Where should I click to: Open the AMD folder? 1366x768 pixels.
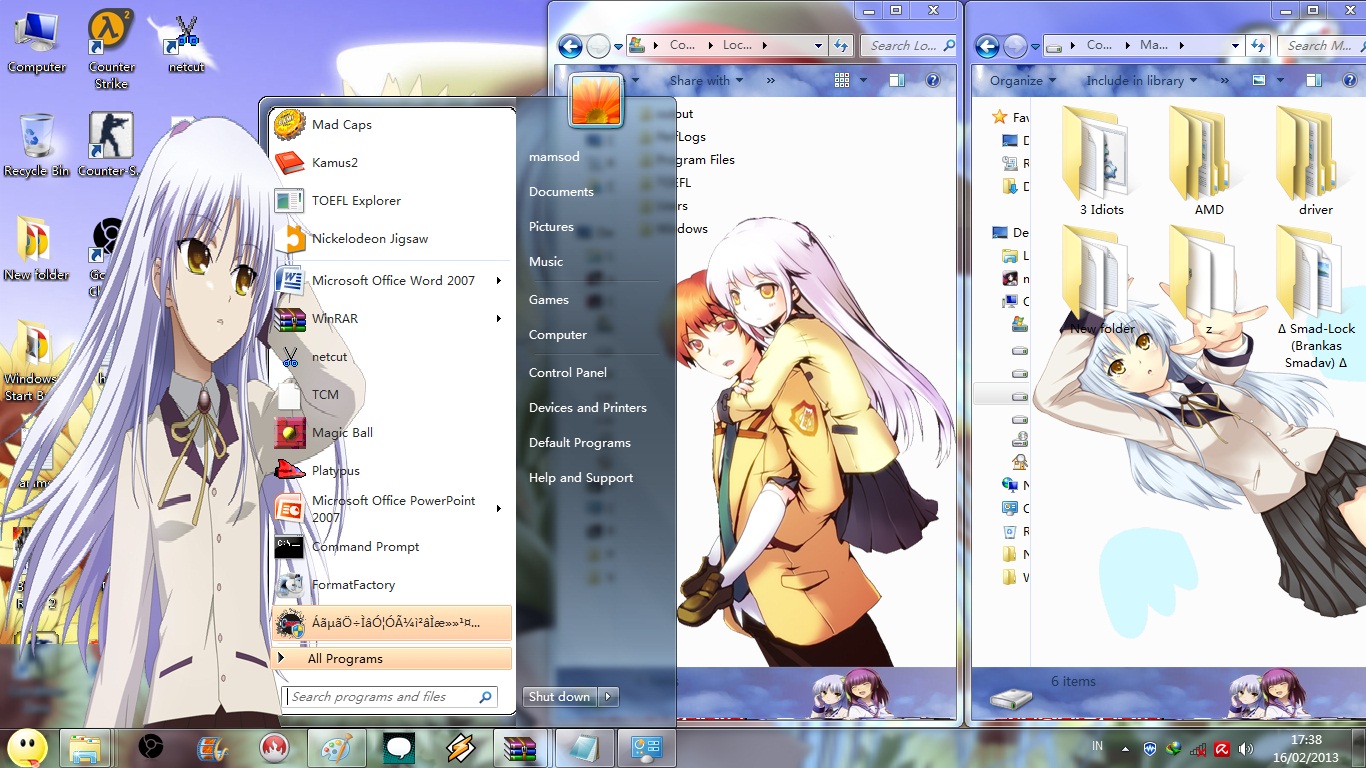point(1209,162)
